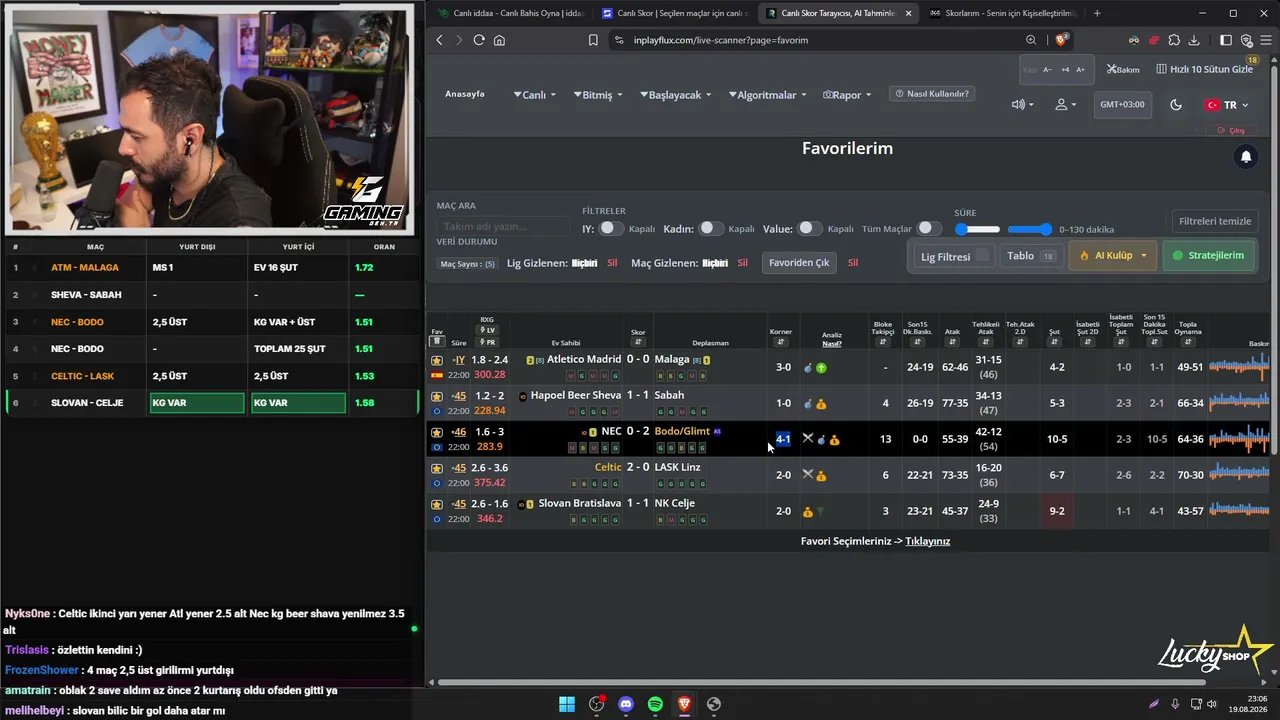Expand the AI Kulüp dropdown
Image resolution: width=1280 pixels, height=720 pixels.
coord(1114,256)
